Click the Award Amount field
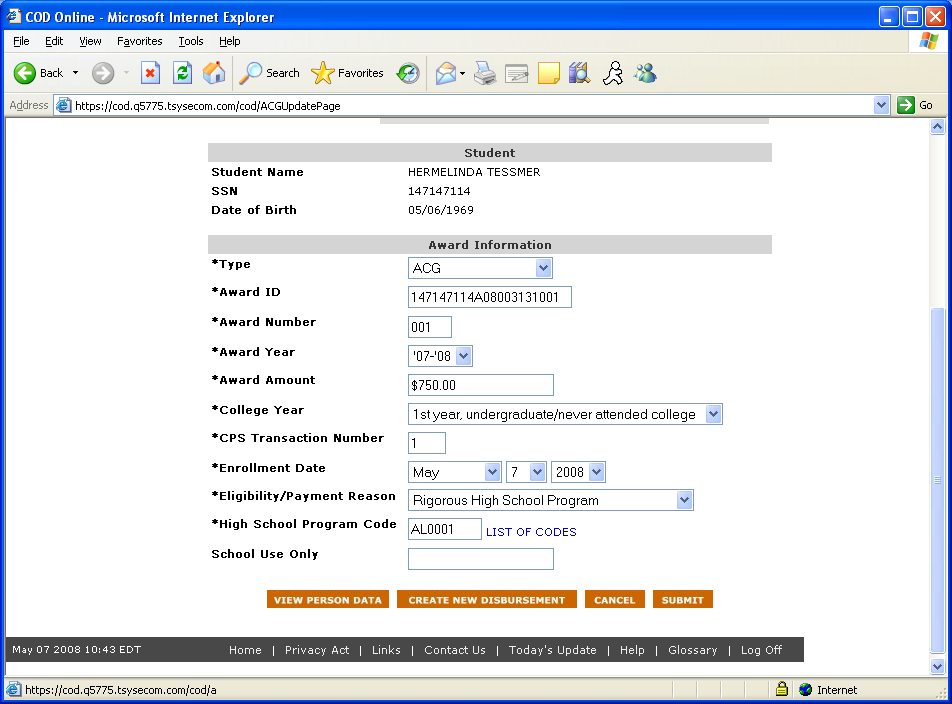 [480, 385]
